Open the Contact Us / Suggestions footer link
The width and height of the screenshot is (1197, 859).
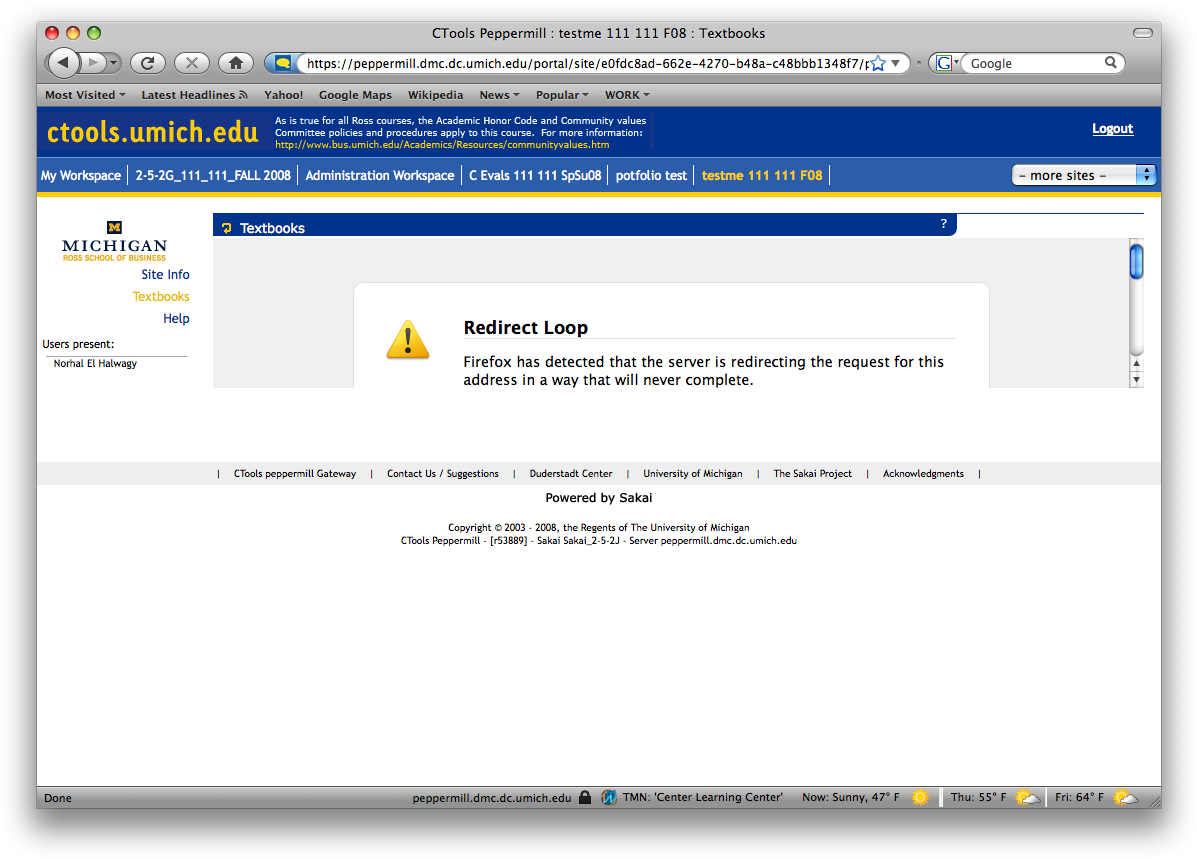tap(442, 474)
